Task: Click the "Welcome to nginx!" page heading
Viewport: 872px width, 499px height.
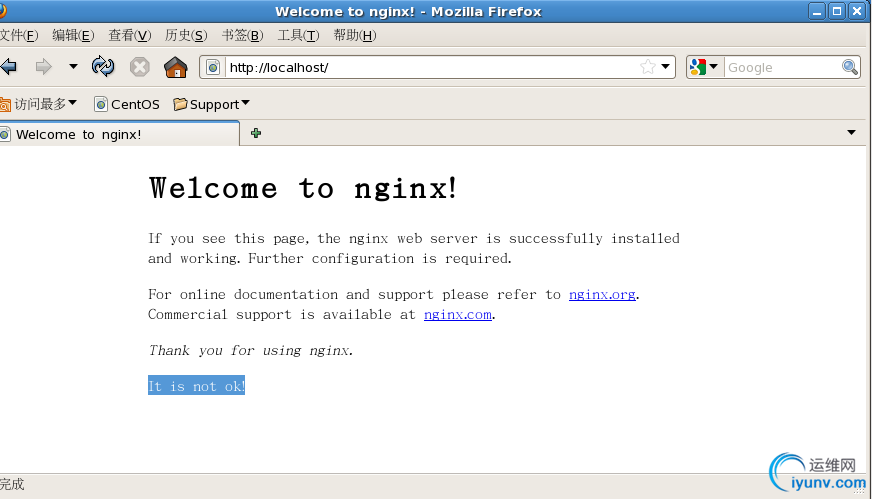Action: pyautogui.click(x=303, y=187)
